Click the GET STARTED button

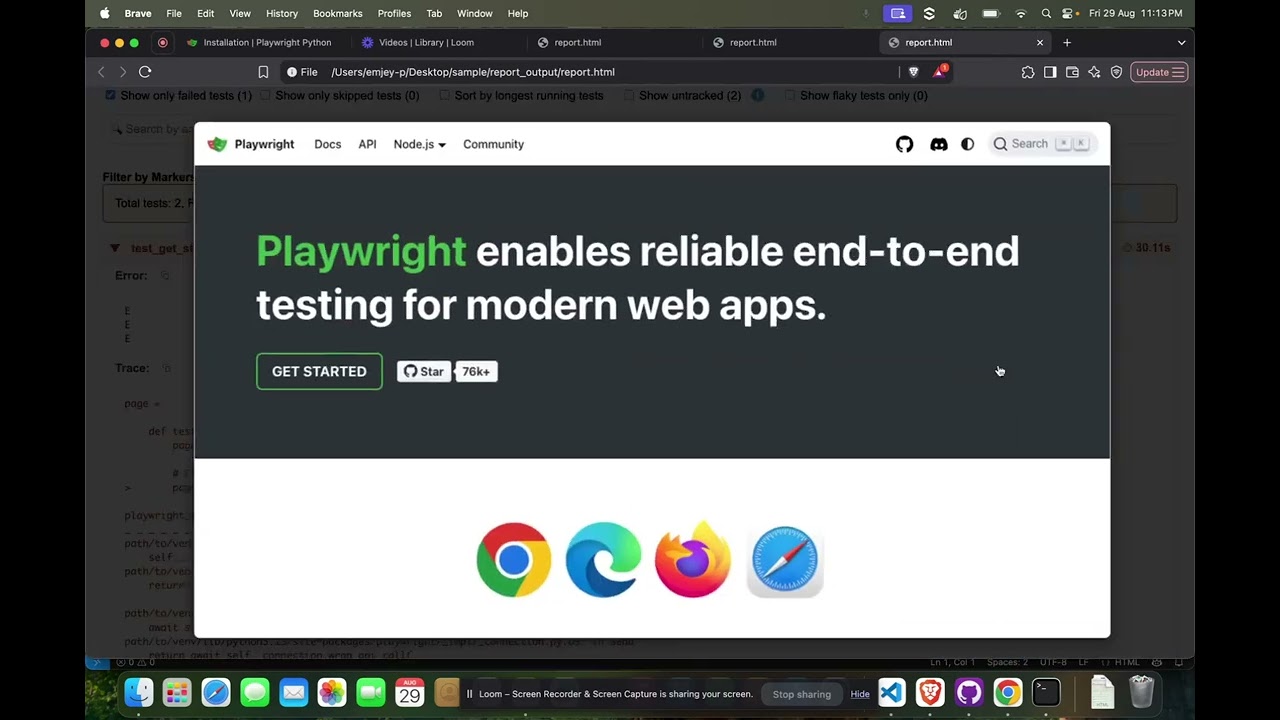pos(319,371)
